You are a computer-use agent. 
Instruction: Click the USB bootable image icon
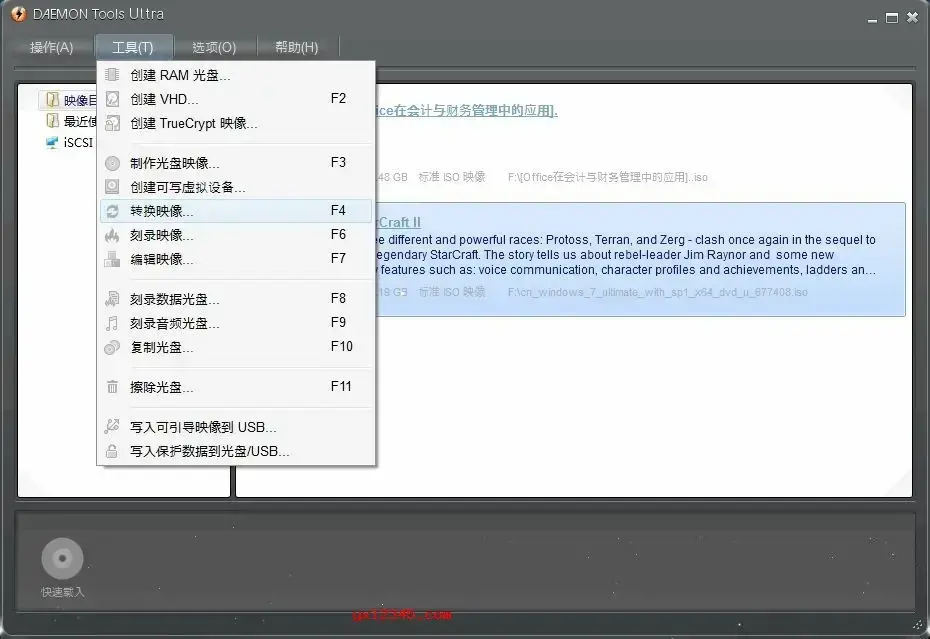112,426
